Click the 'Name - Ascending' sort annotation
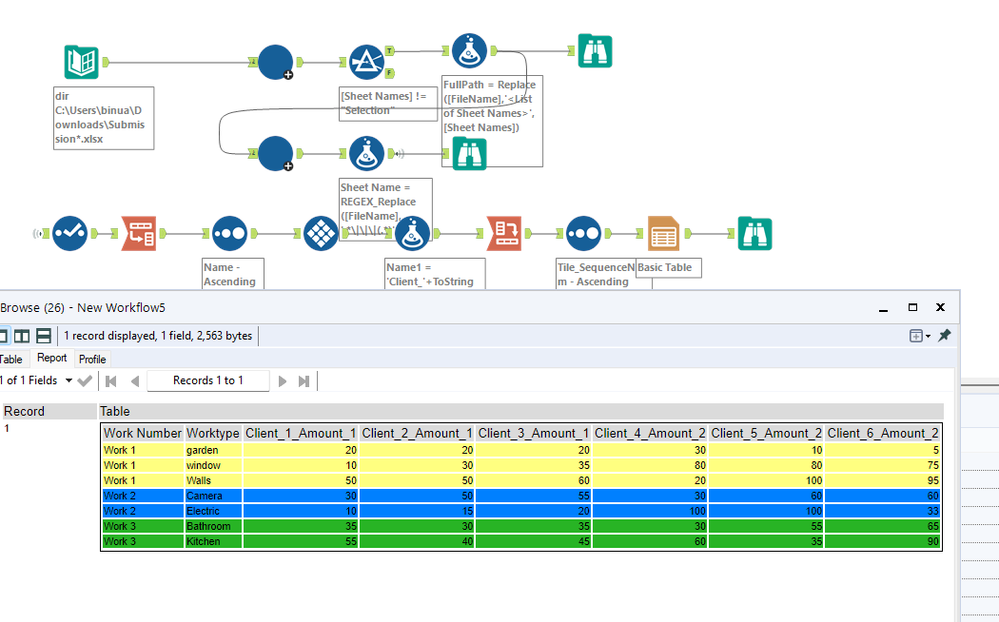 pos(233,274)
